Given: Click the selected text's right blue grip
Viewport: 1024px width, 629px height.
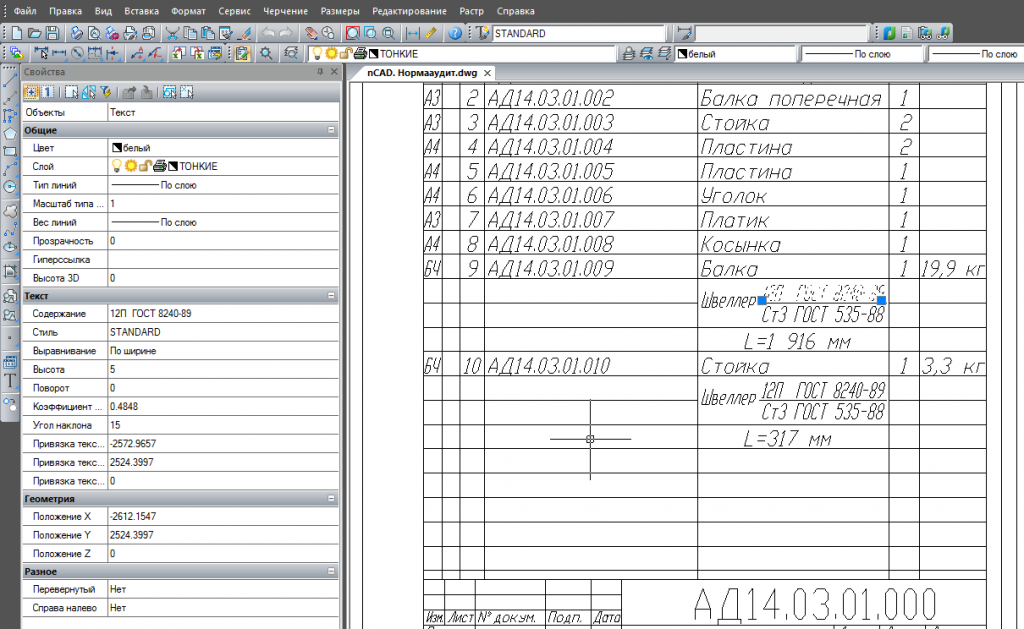Looking at the screenshot, I should (881, 300).
